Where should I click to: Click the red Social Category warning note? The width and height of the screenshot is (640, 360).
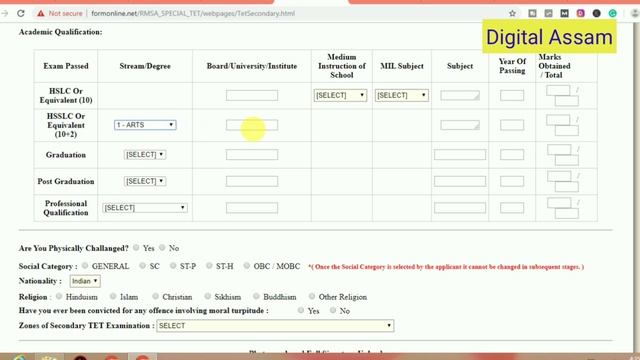(x=446, y=267)
